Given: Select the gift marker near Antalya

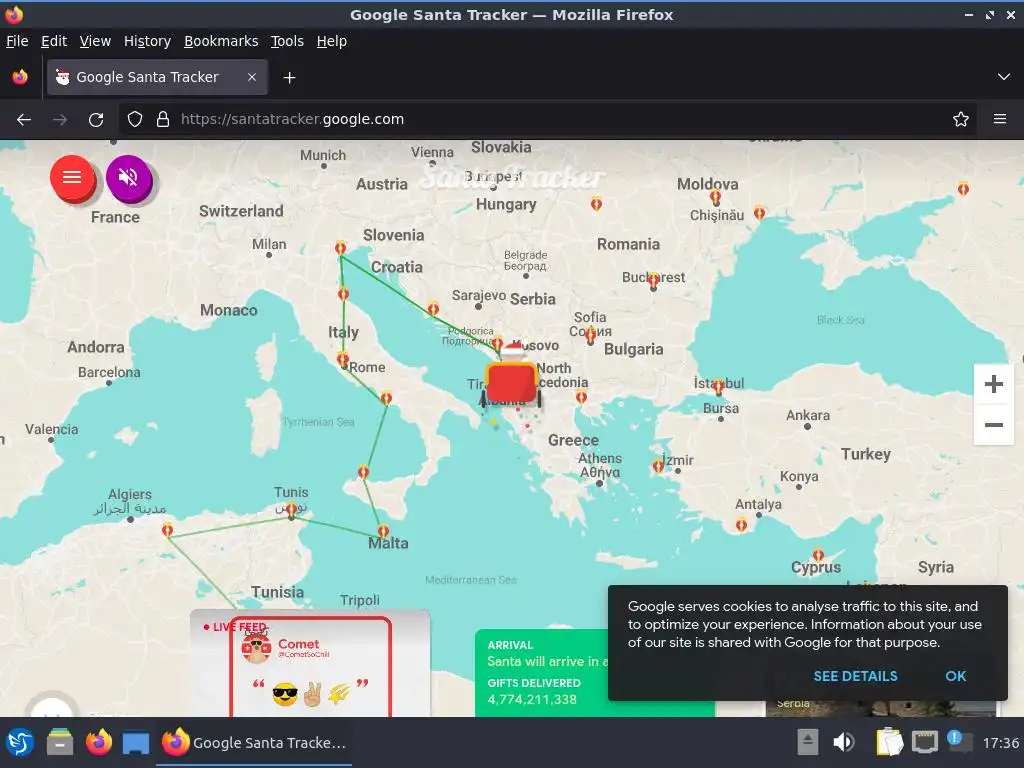Looking at the screenshot, I should pyautogui.click(x=741, y=525).
